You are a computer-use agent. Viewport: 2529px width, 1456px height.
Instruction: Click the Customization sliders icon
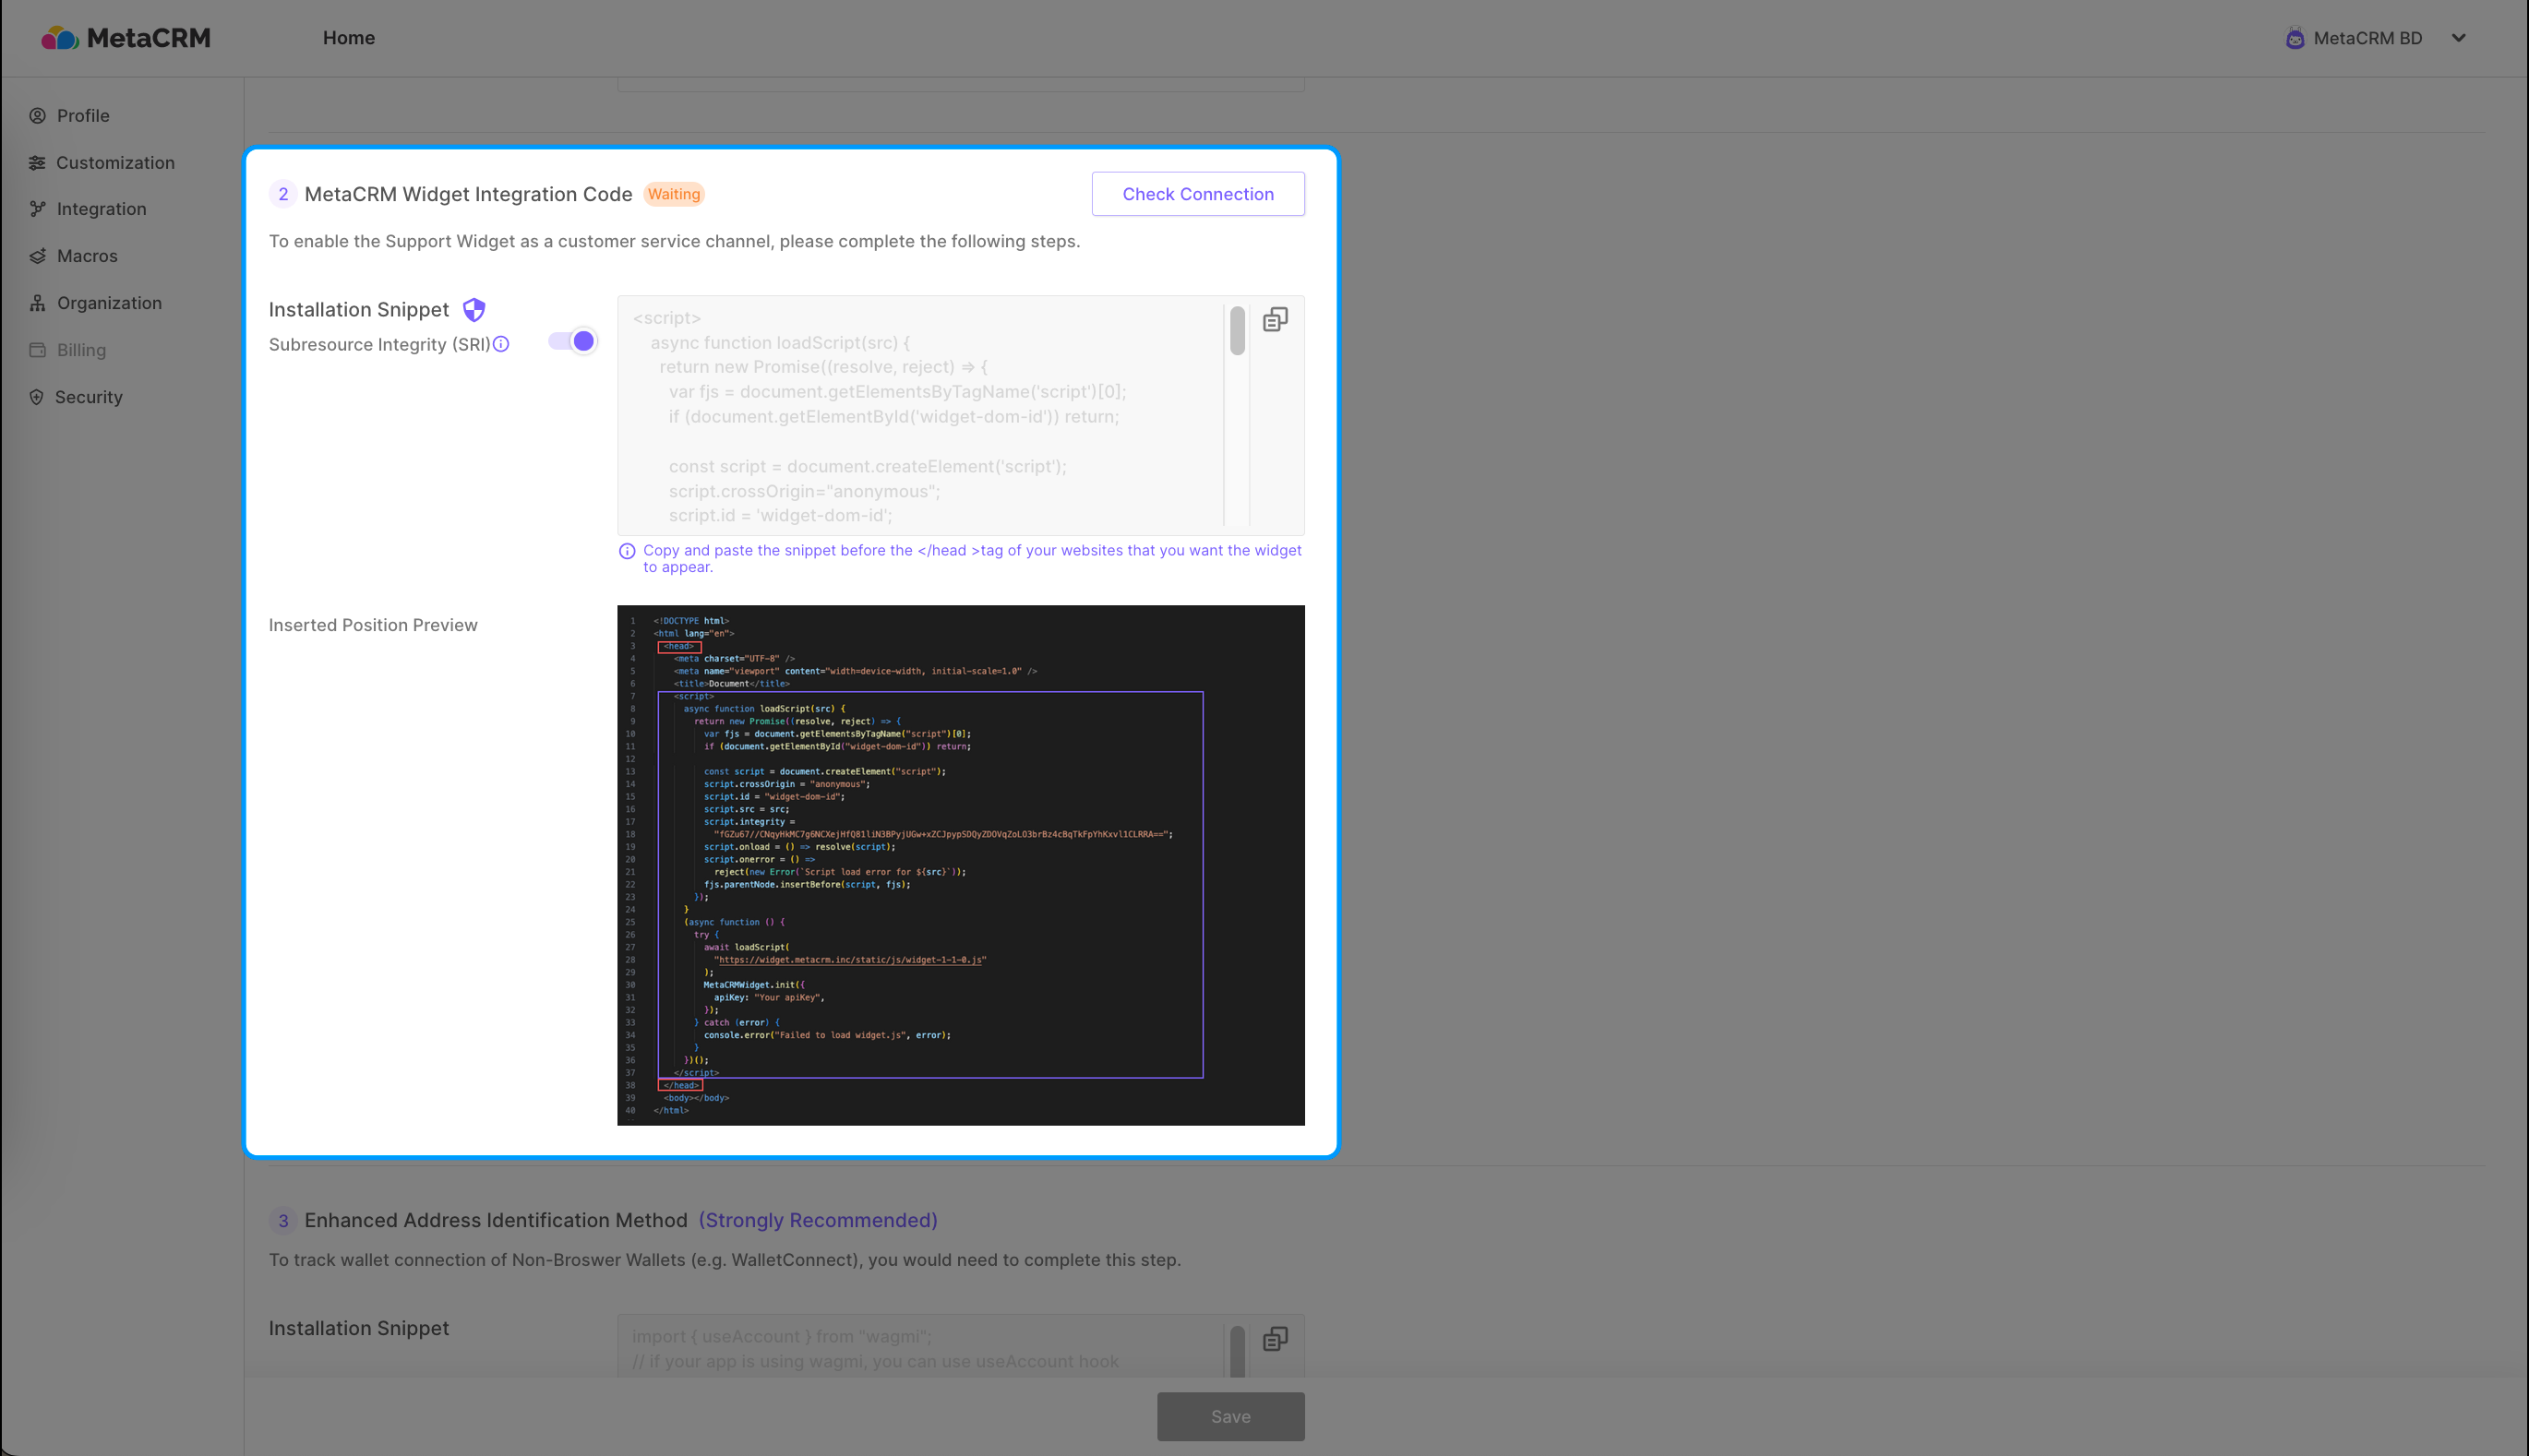(37, 162)
